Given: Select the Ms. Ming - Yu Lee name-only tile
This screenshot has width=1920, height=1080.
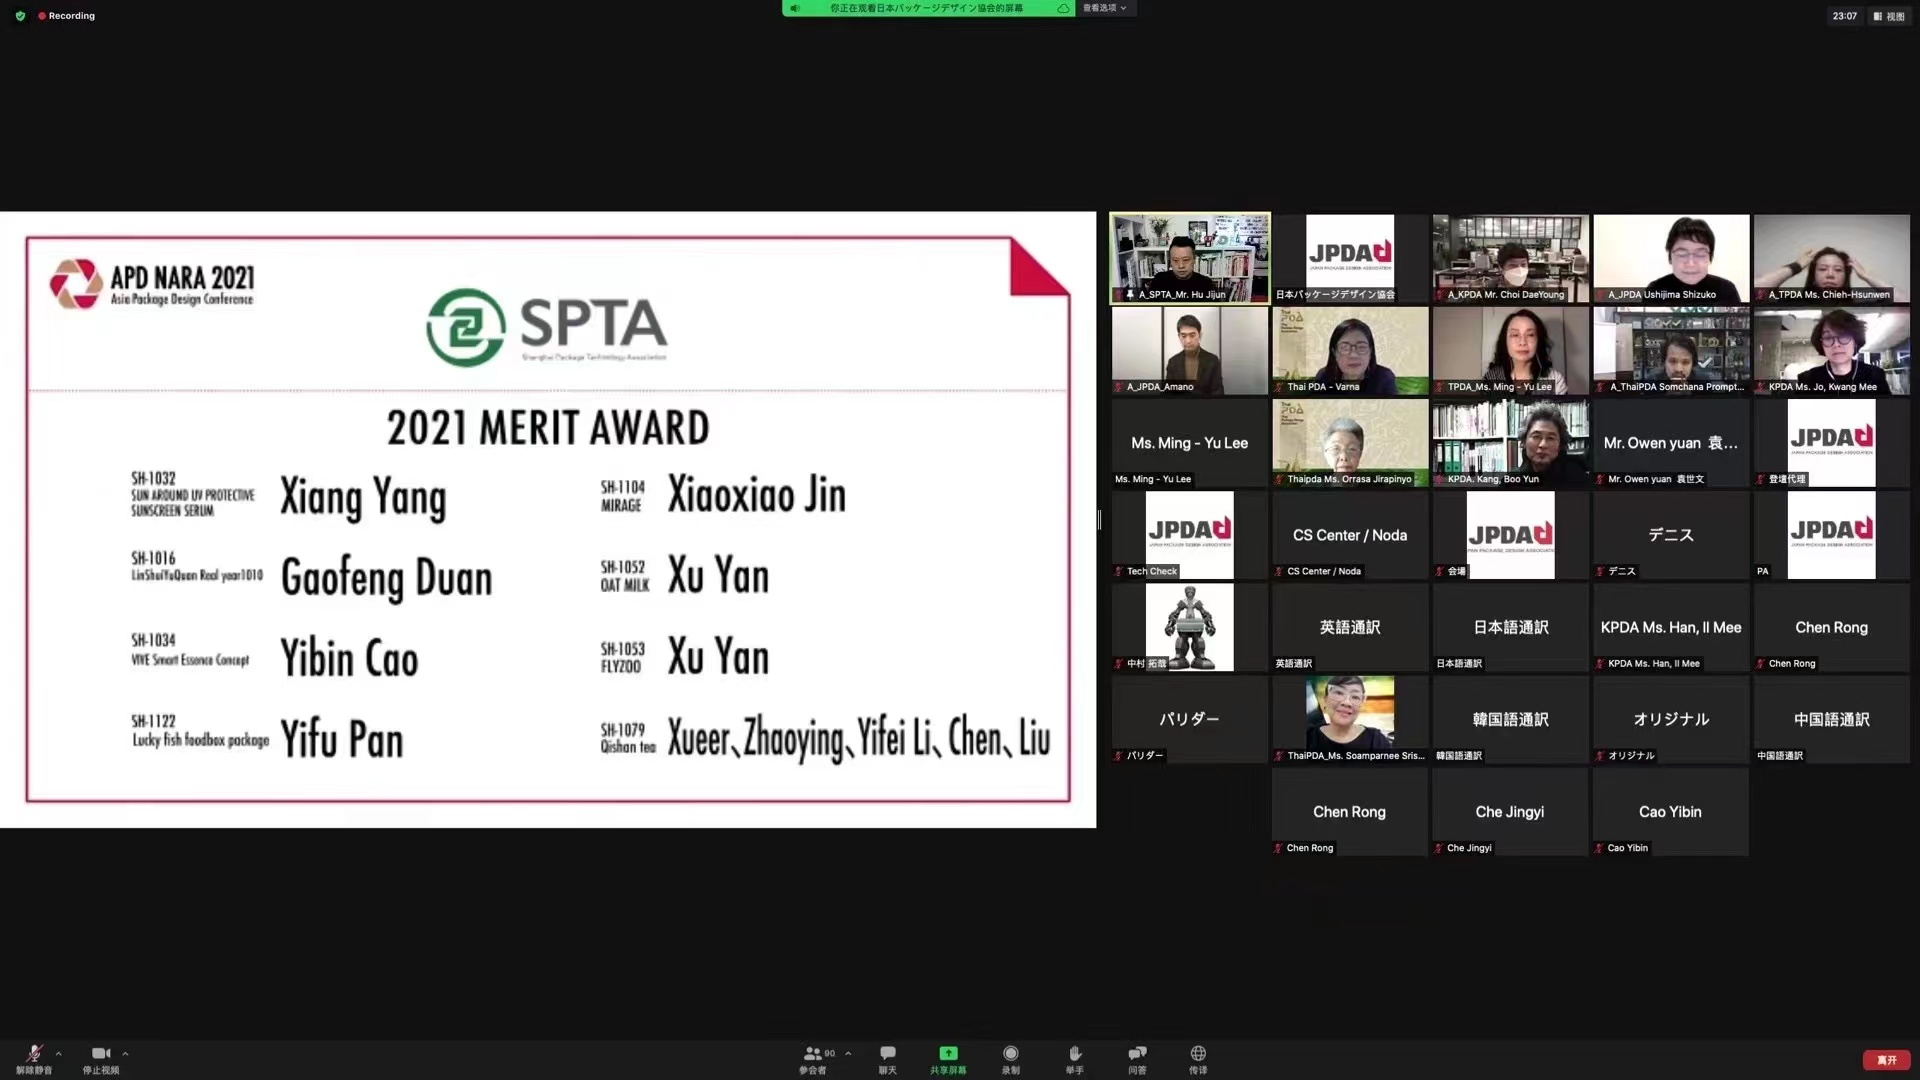Looking at the screenshot, I should (x=1190, y=443).
